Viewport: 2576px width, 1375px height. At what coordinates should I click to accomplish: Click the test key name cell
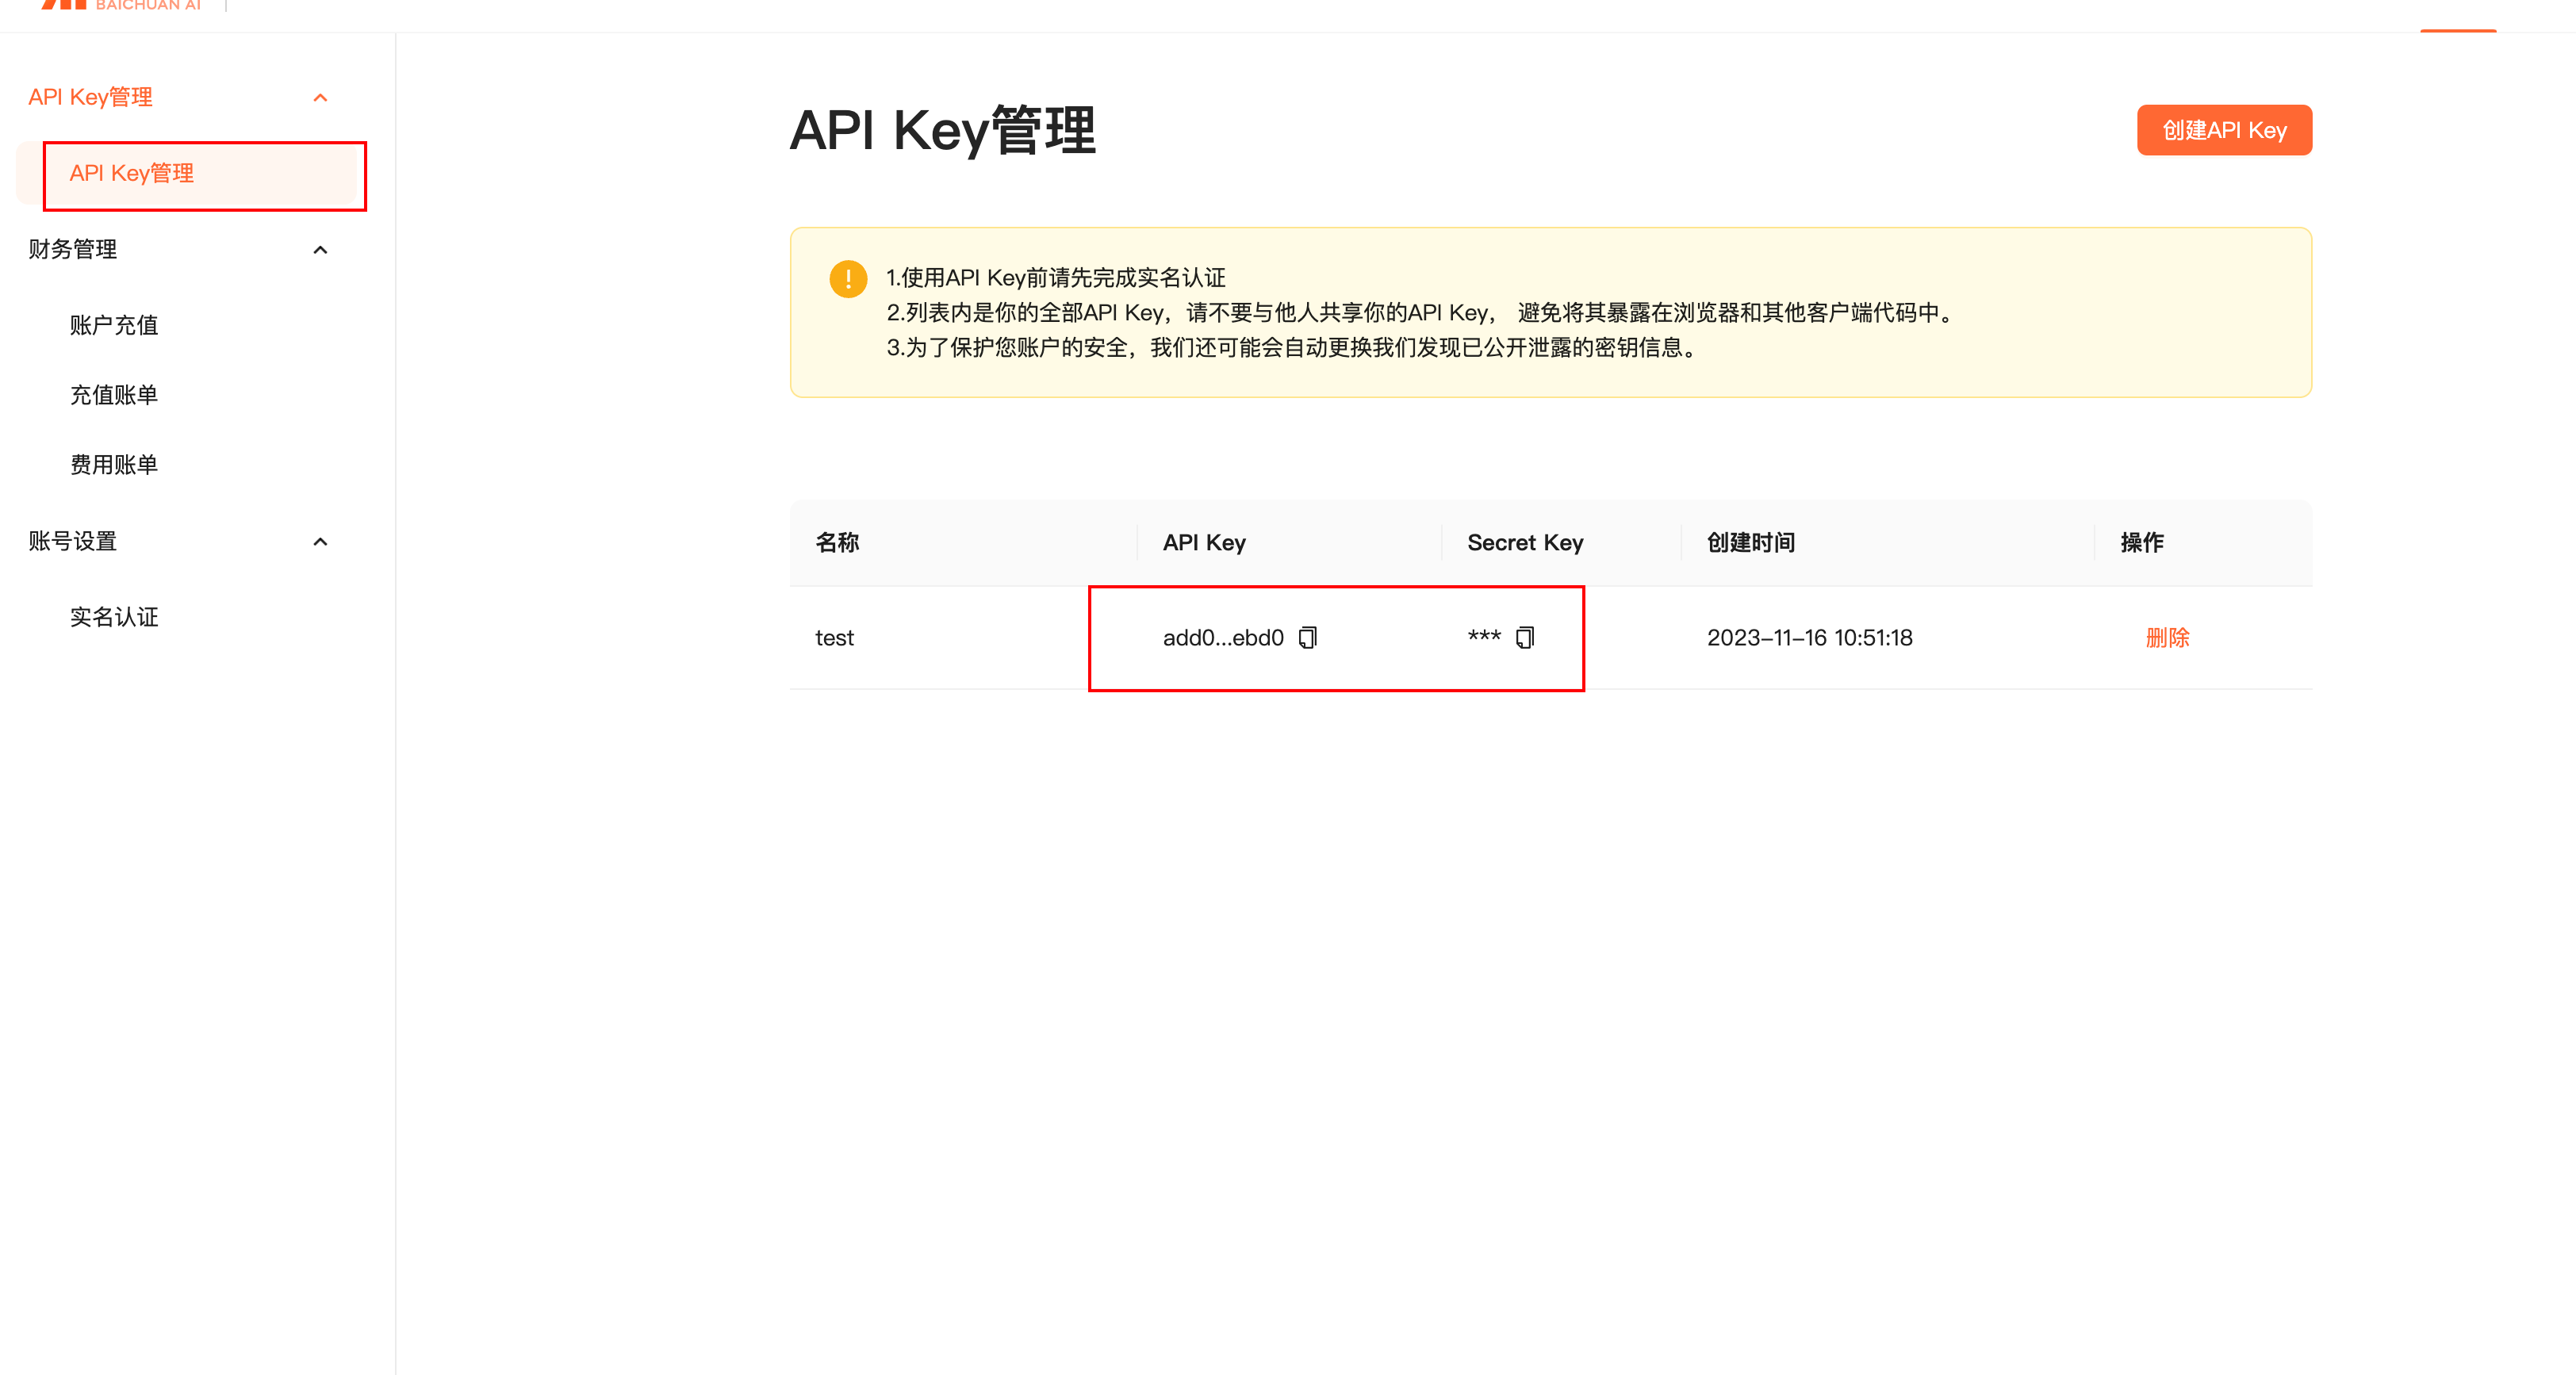834,638
